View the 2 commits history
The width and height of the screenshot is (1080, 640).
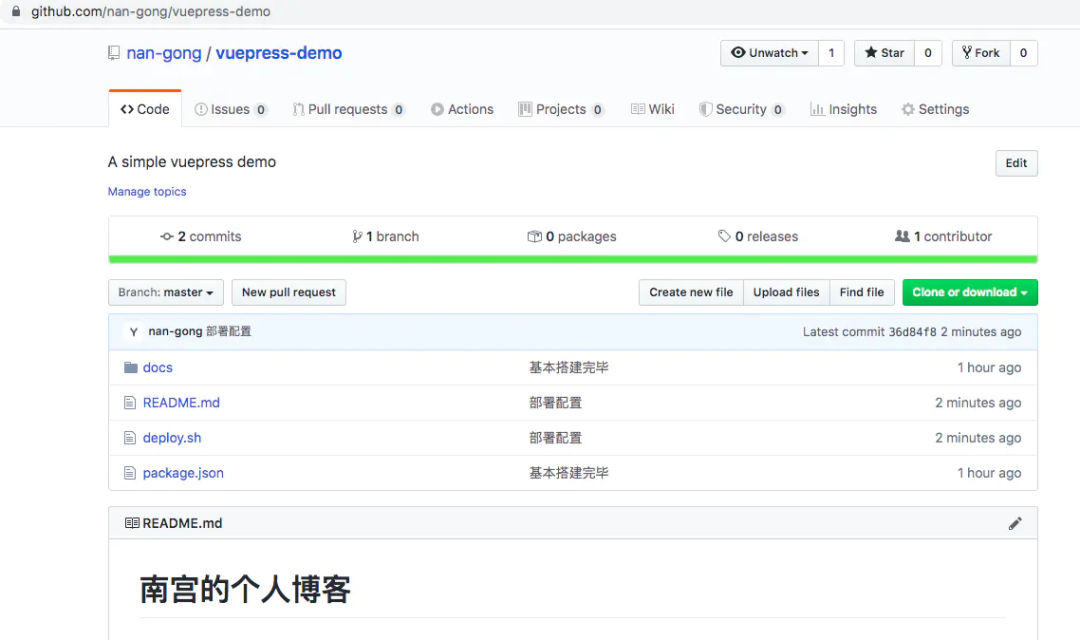click(x=200, y=236)
